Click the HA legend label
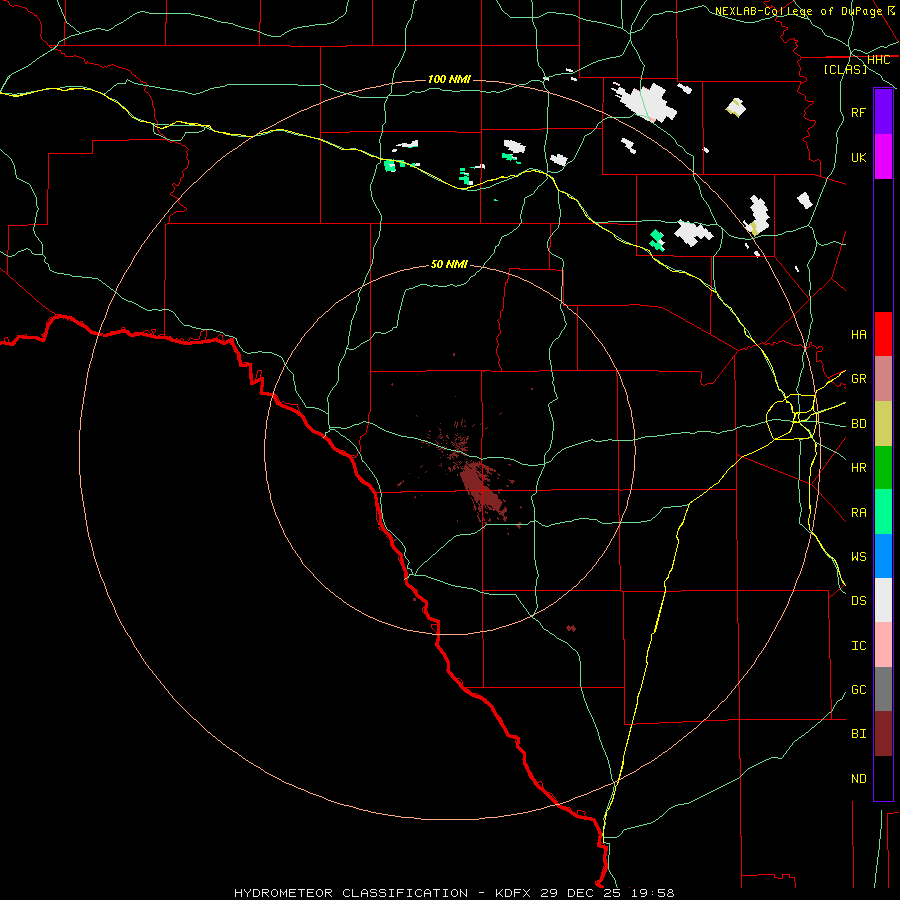900x900 pixels. 858,334
